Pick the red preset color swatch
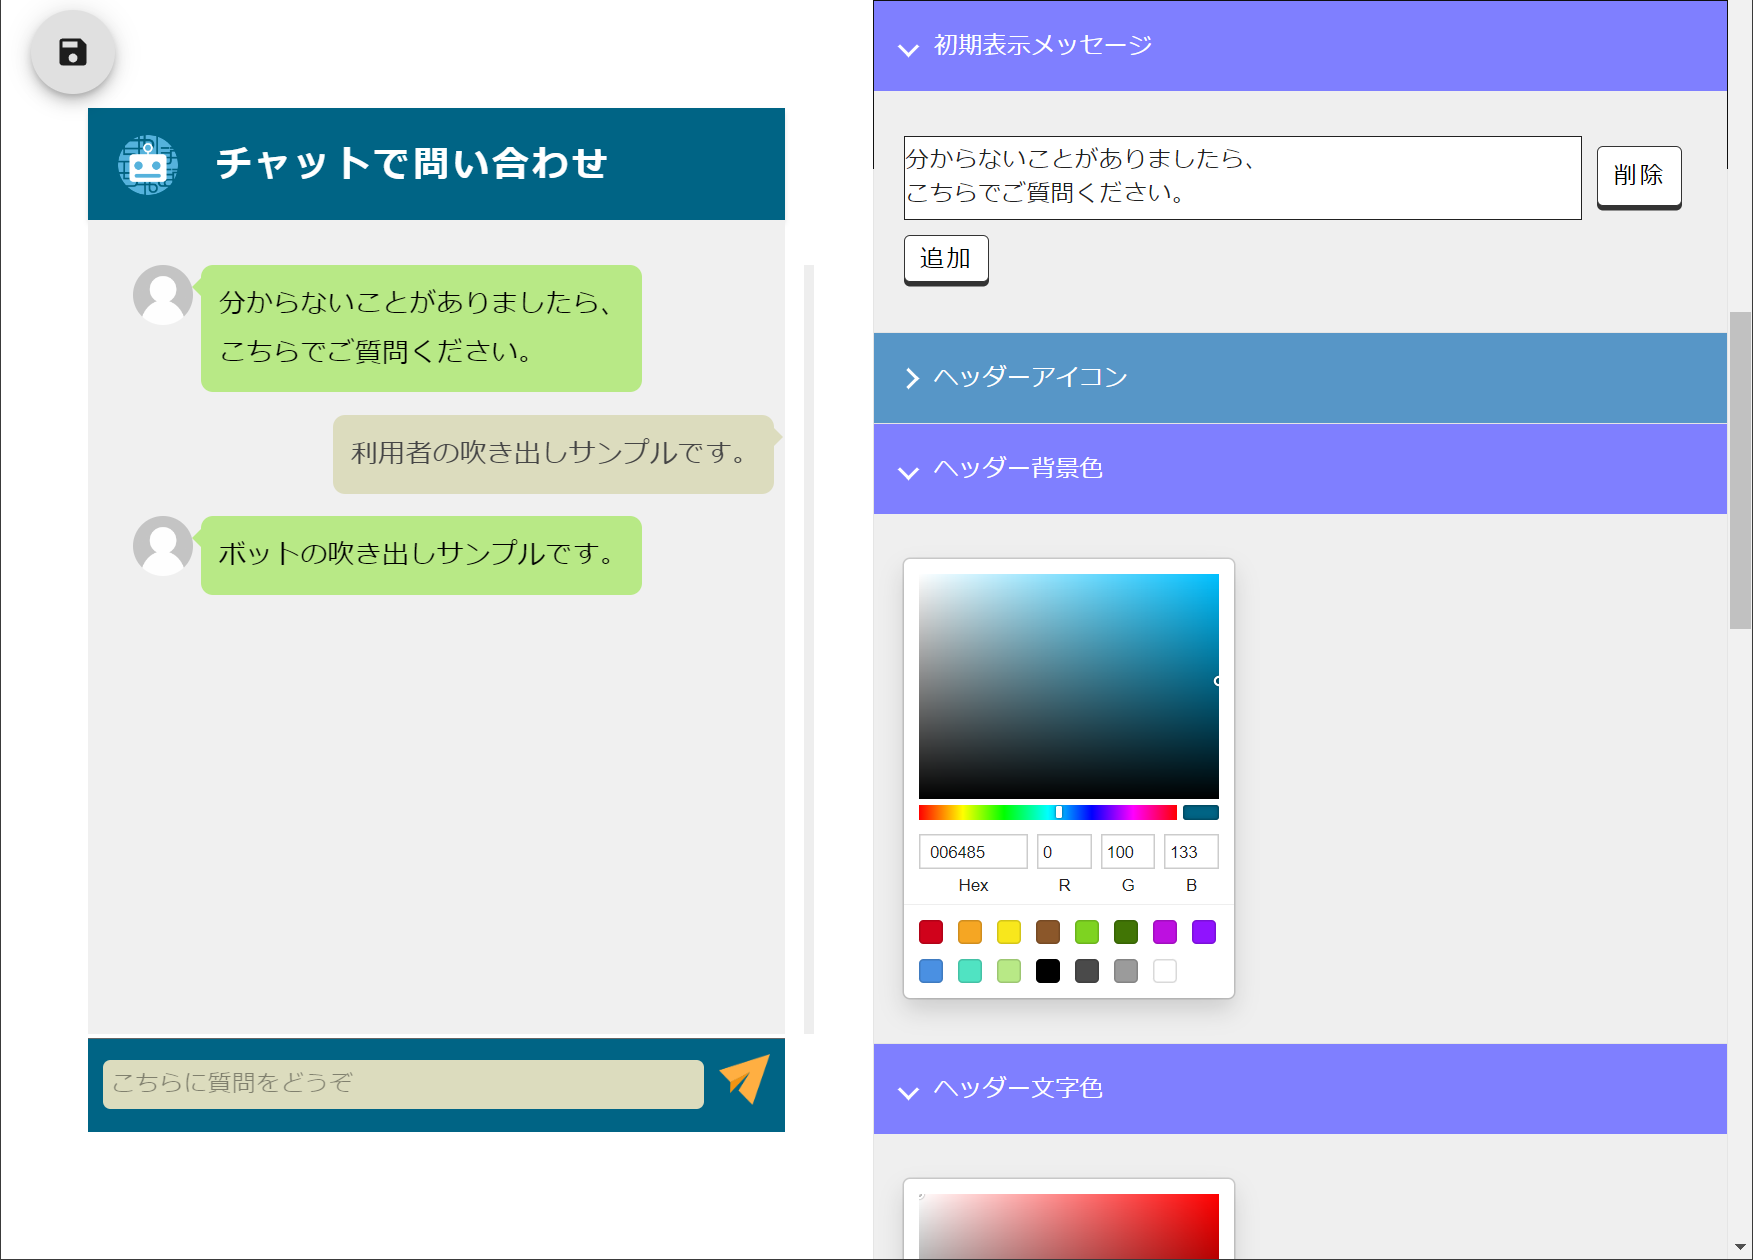Viewport: 1753px width, 1260px height. [x=930, y=932]
